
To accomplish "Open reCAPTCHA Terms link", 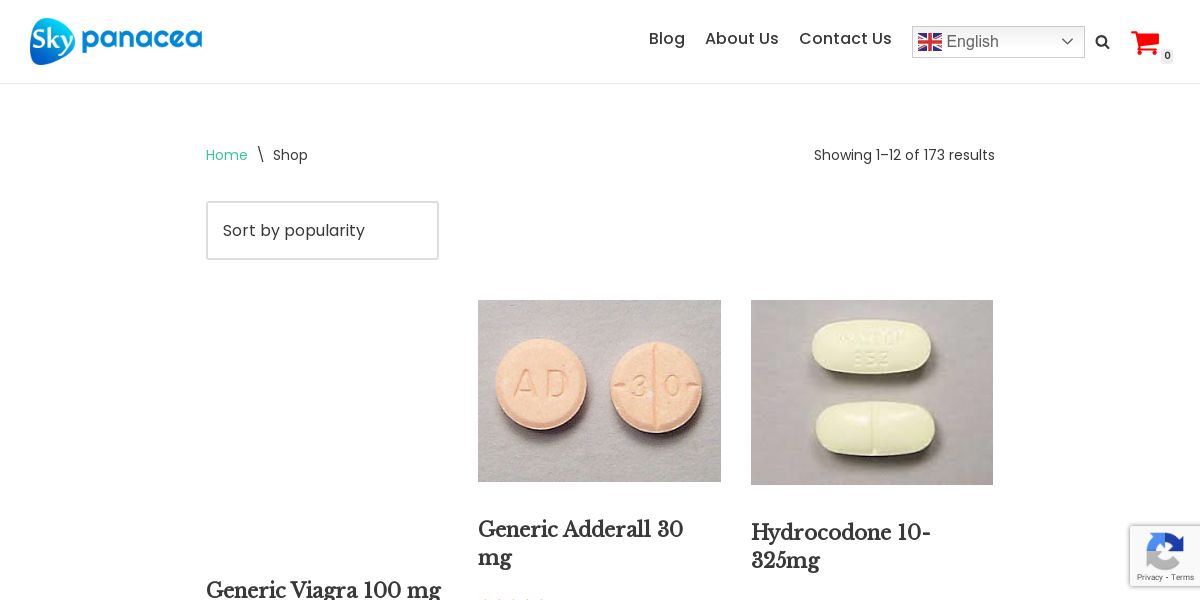I will tap(1183, 577).
